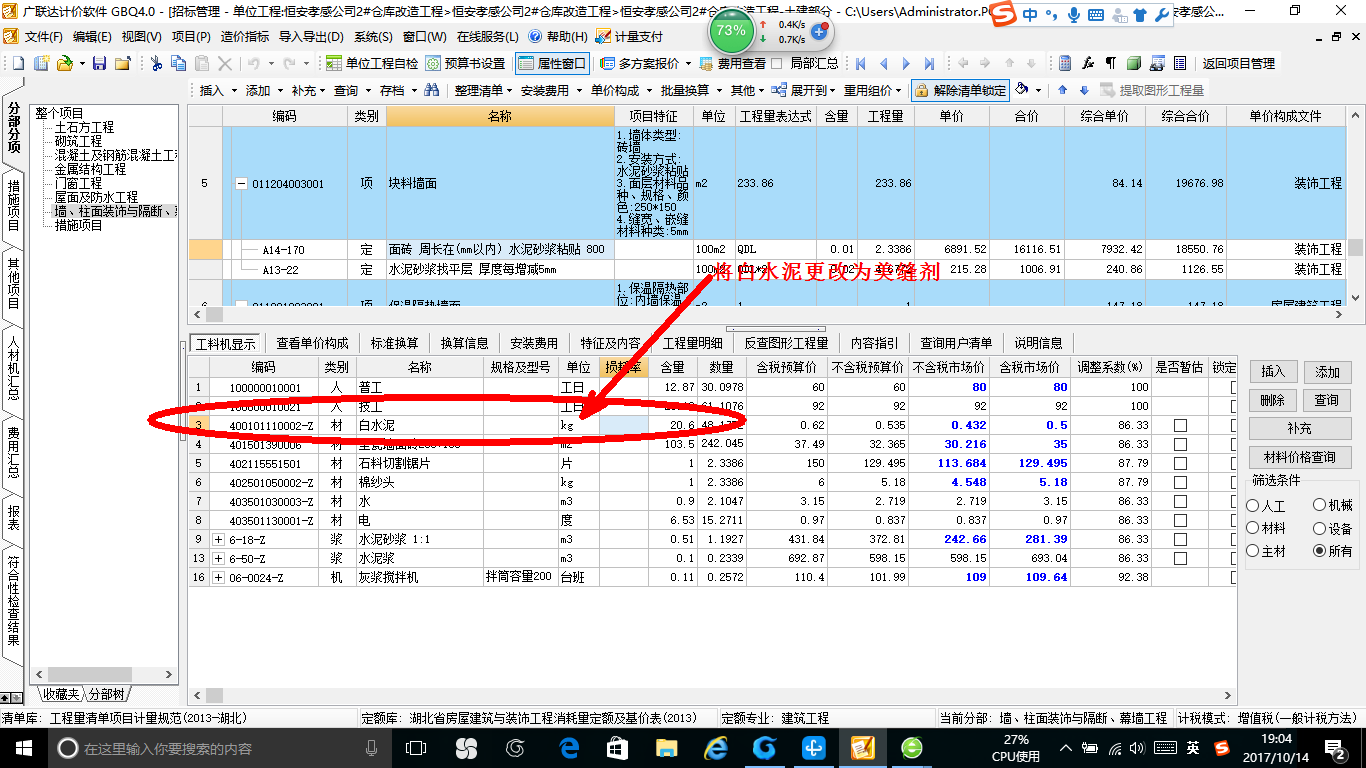Open the 编辑(E) menu
Viewport: 1366px width, 768px height.
click(x=92, y=37)
